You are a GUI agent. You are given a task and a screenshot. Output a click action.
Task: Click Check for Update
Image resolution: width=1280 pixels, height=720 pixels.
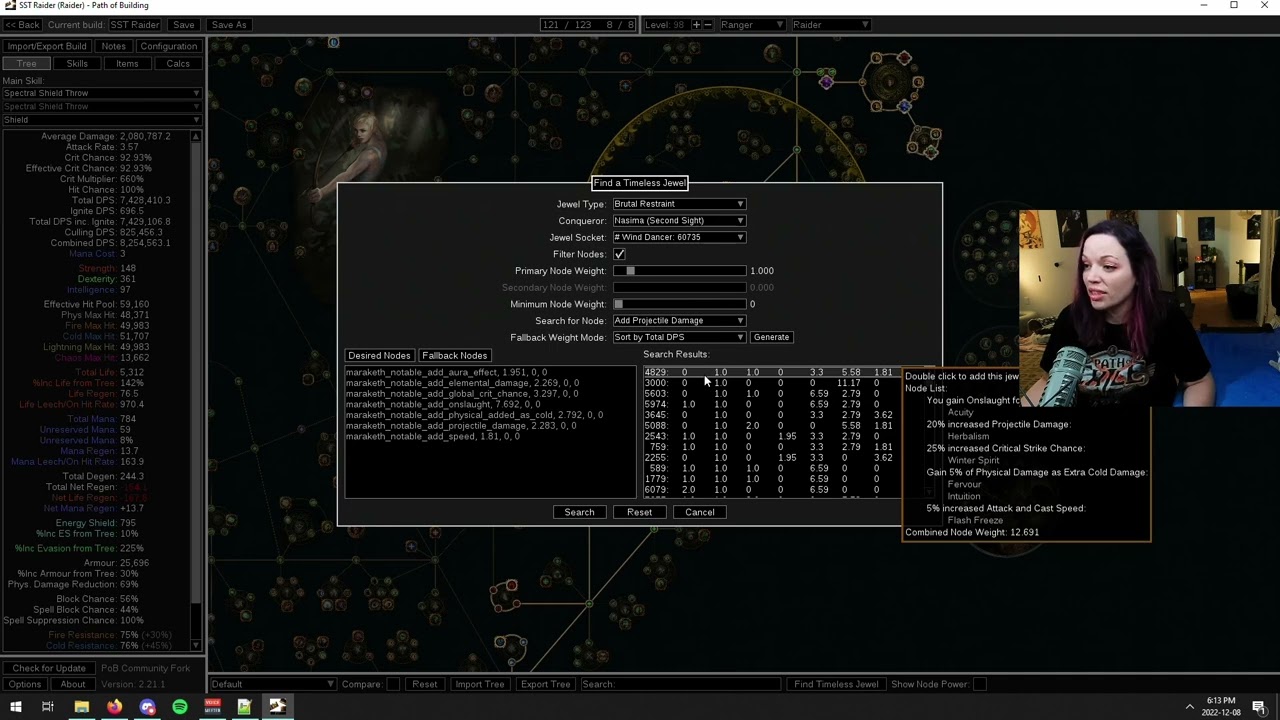coord(49,668)
